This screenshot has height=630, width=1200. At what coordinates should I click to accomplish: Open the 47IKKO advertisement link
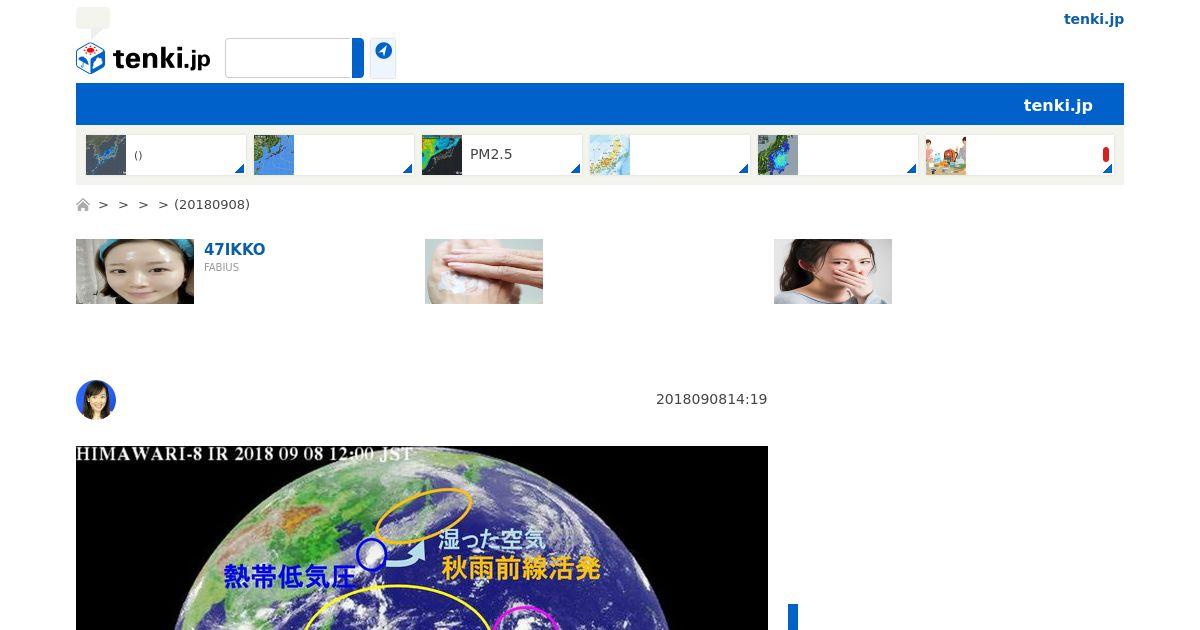[x=235, y=250]
